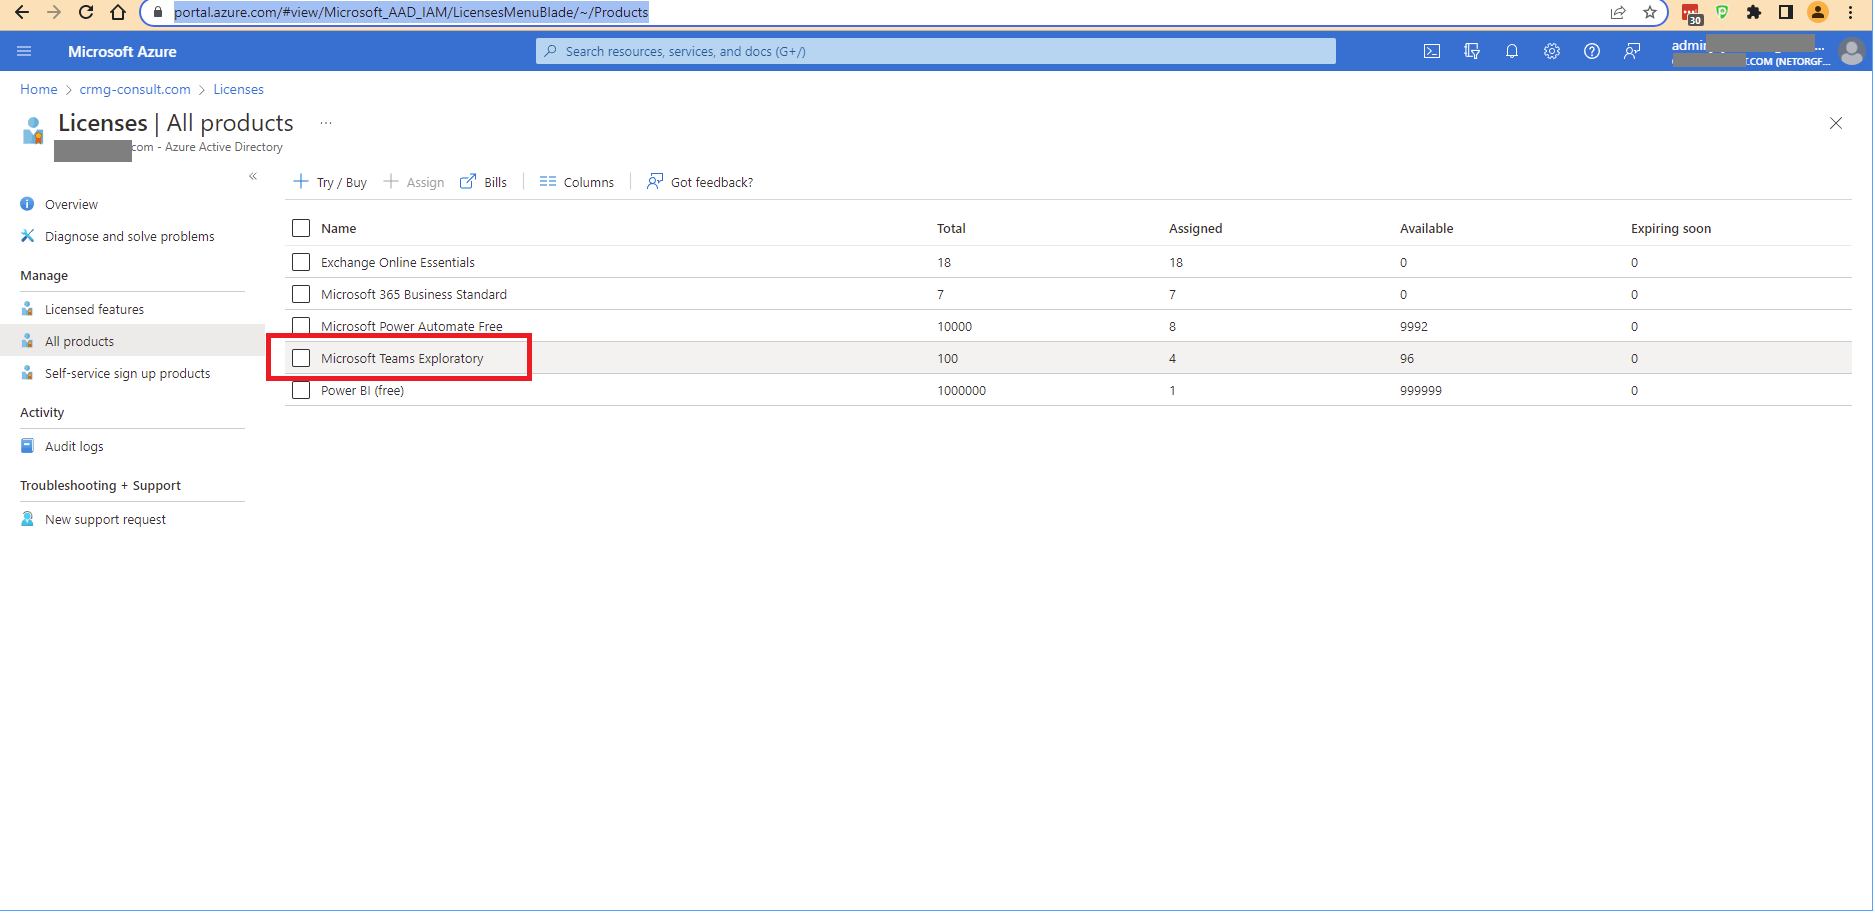Open Microsoft Teams Exploratory product
The width and height of the screenshot is (1875, 913).
tap(402, 358)
